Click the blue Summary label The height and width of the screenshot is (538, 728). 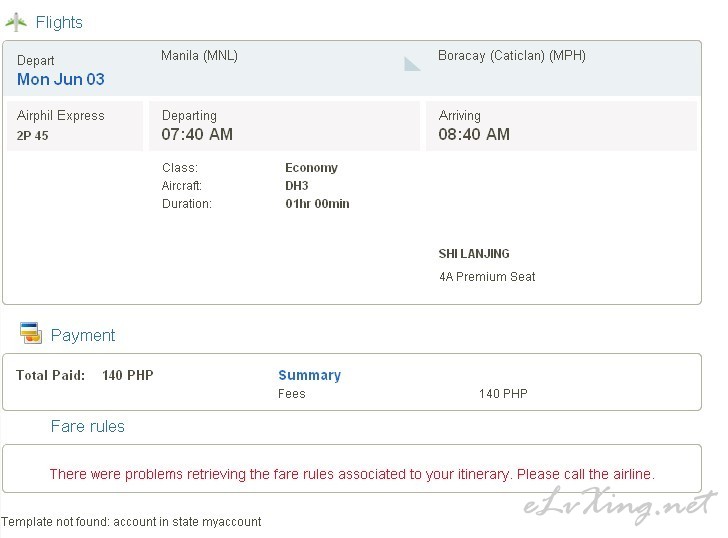309,375
